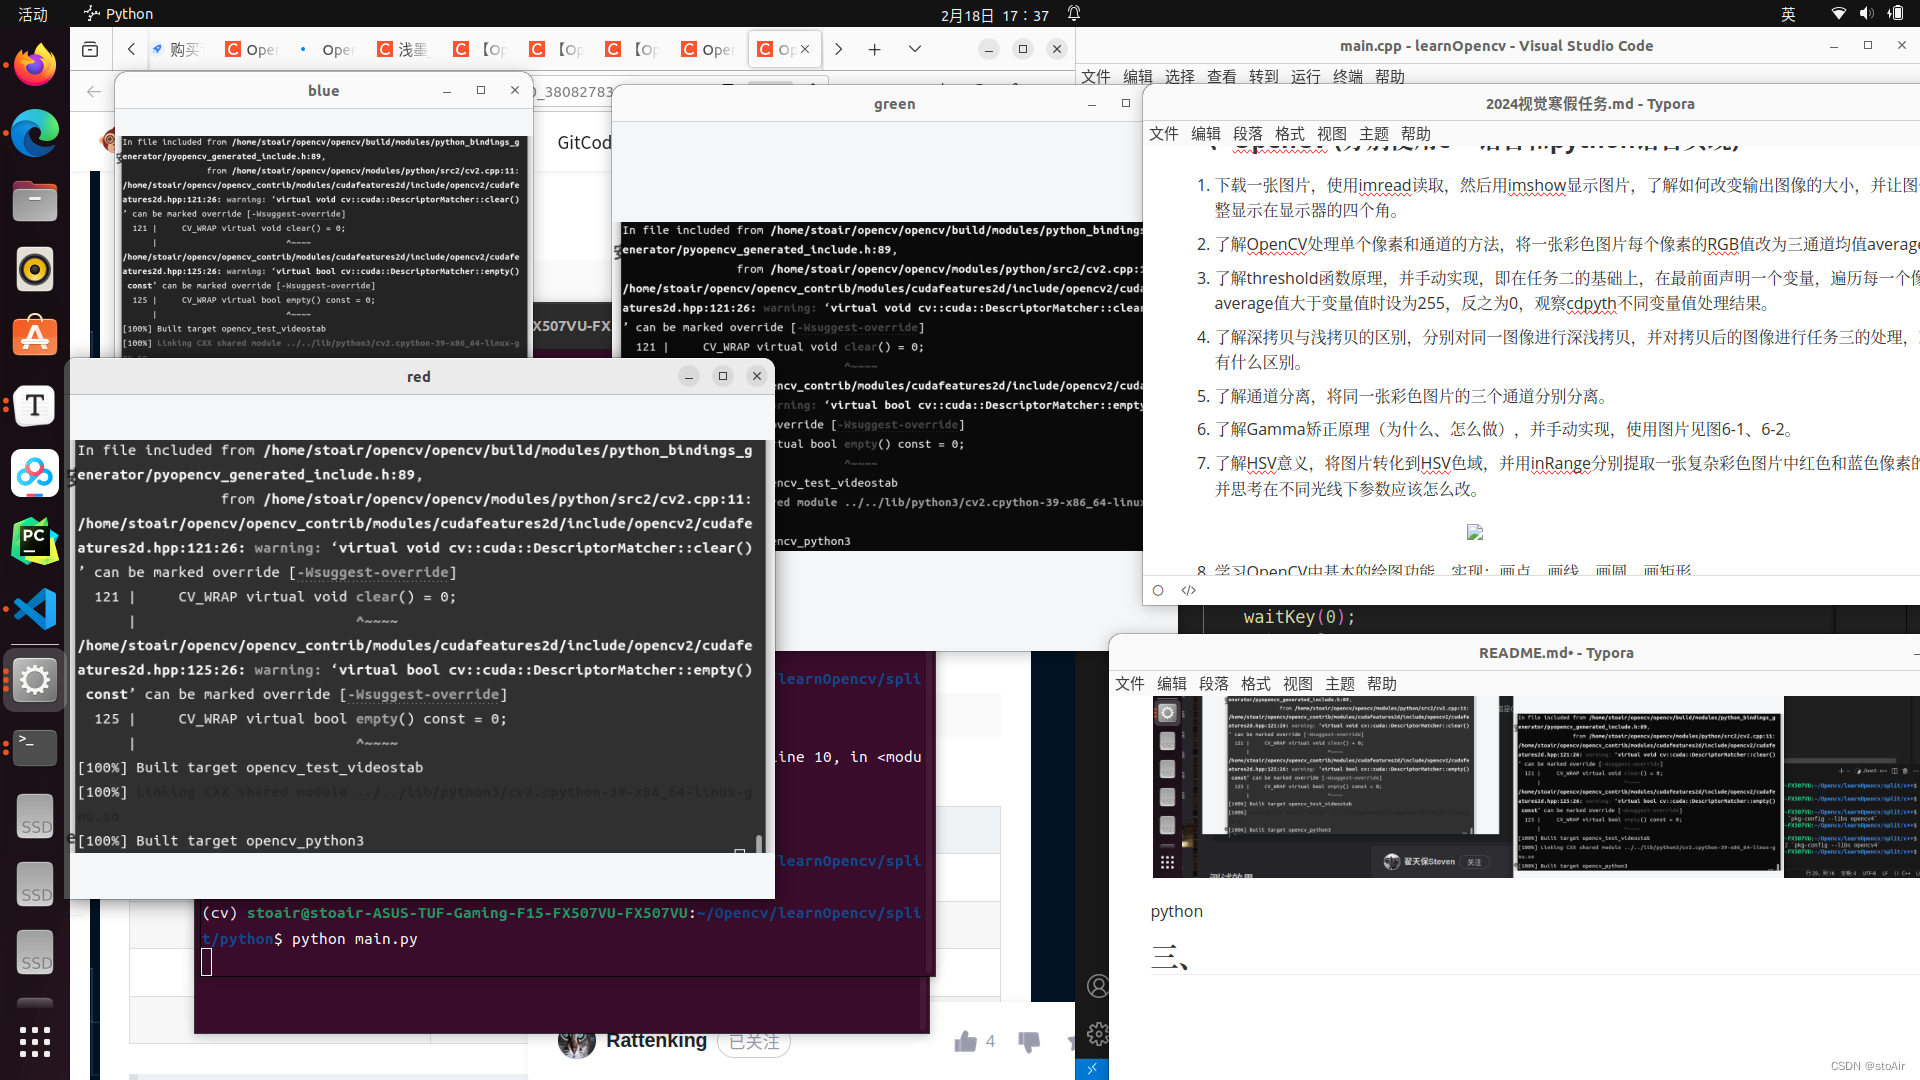1920x1080 pixels.
Task: Open a new browser tab
Action: point(875,49)
